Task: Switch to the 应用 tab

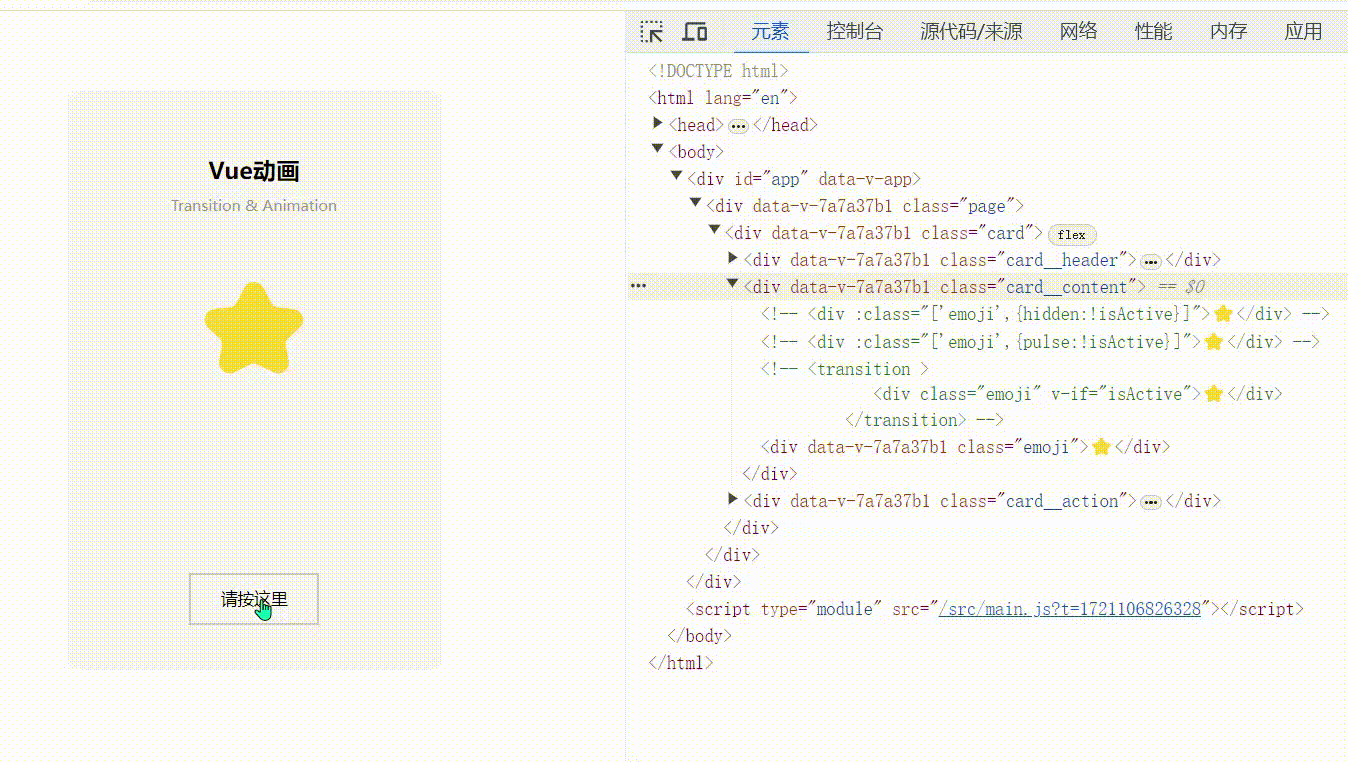Action: 1303,31
